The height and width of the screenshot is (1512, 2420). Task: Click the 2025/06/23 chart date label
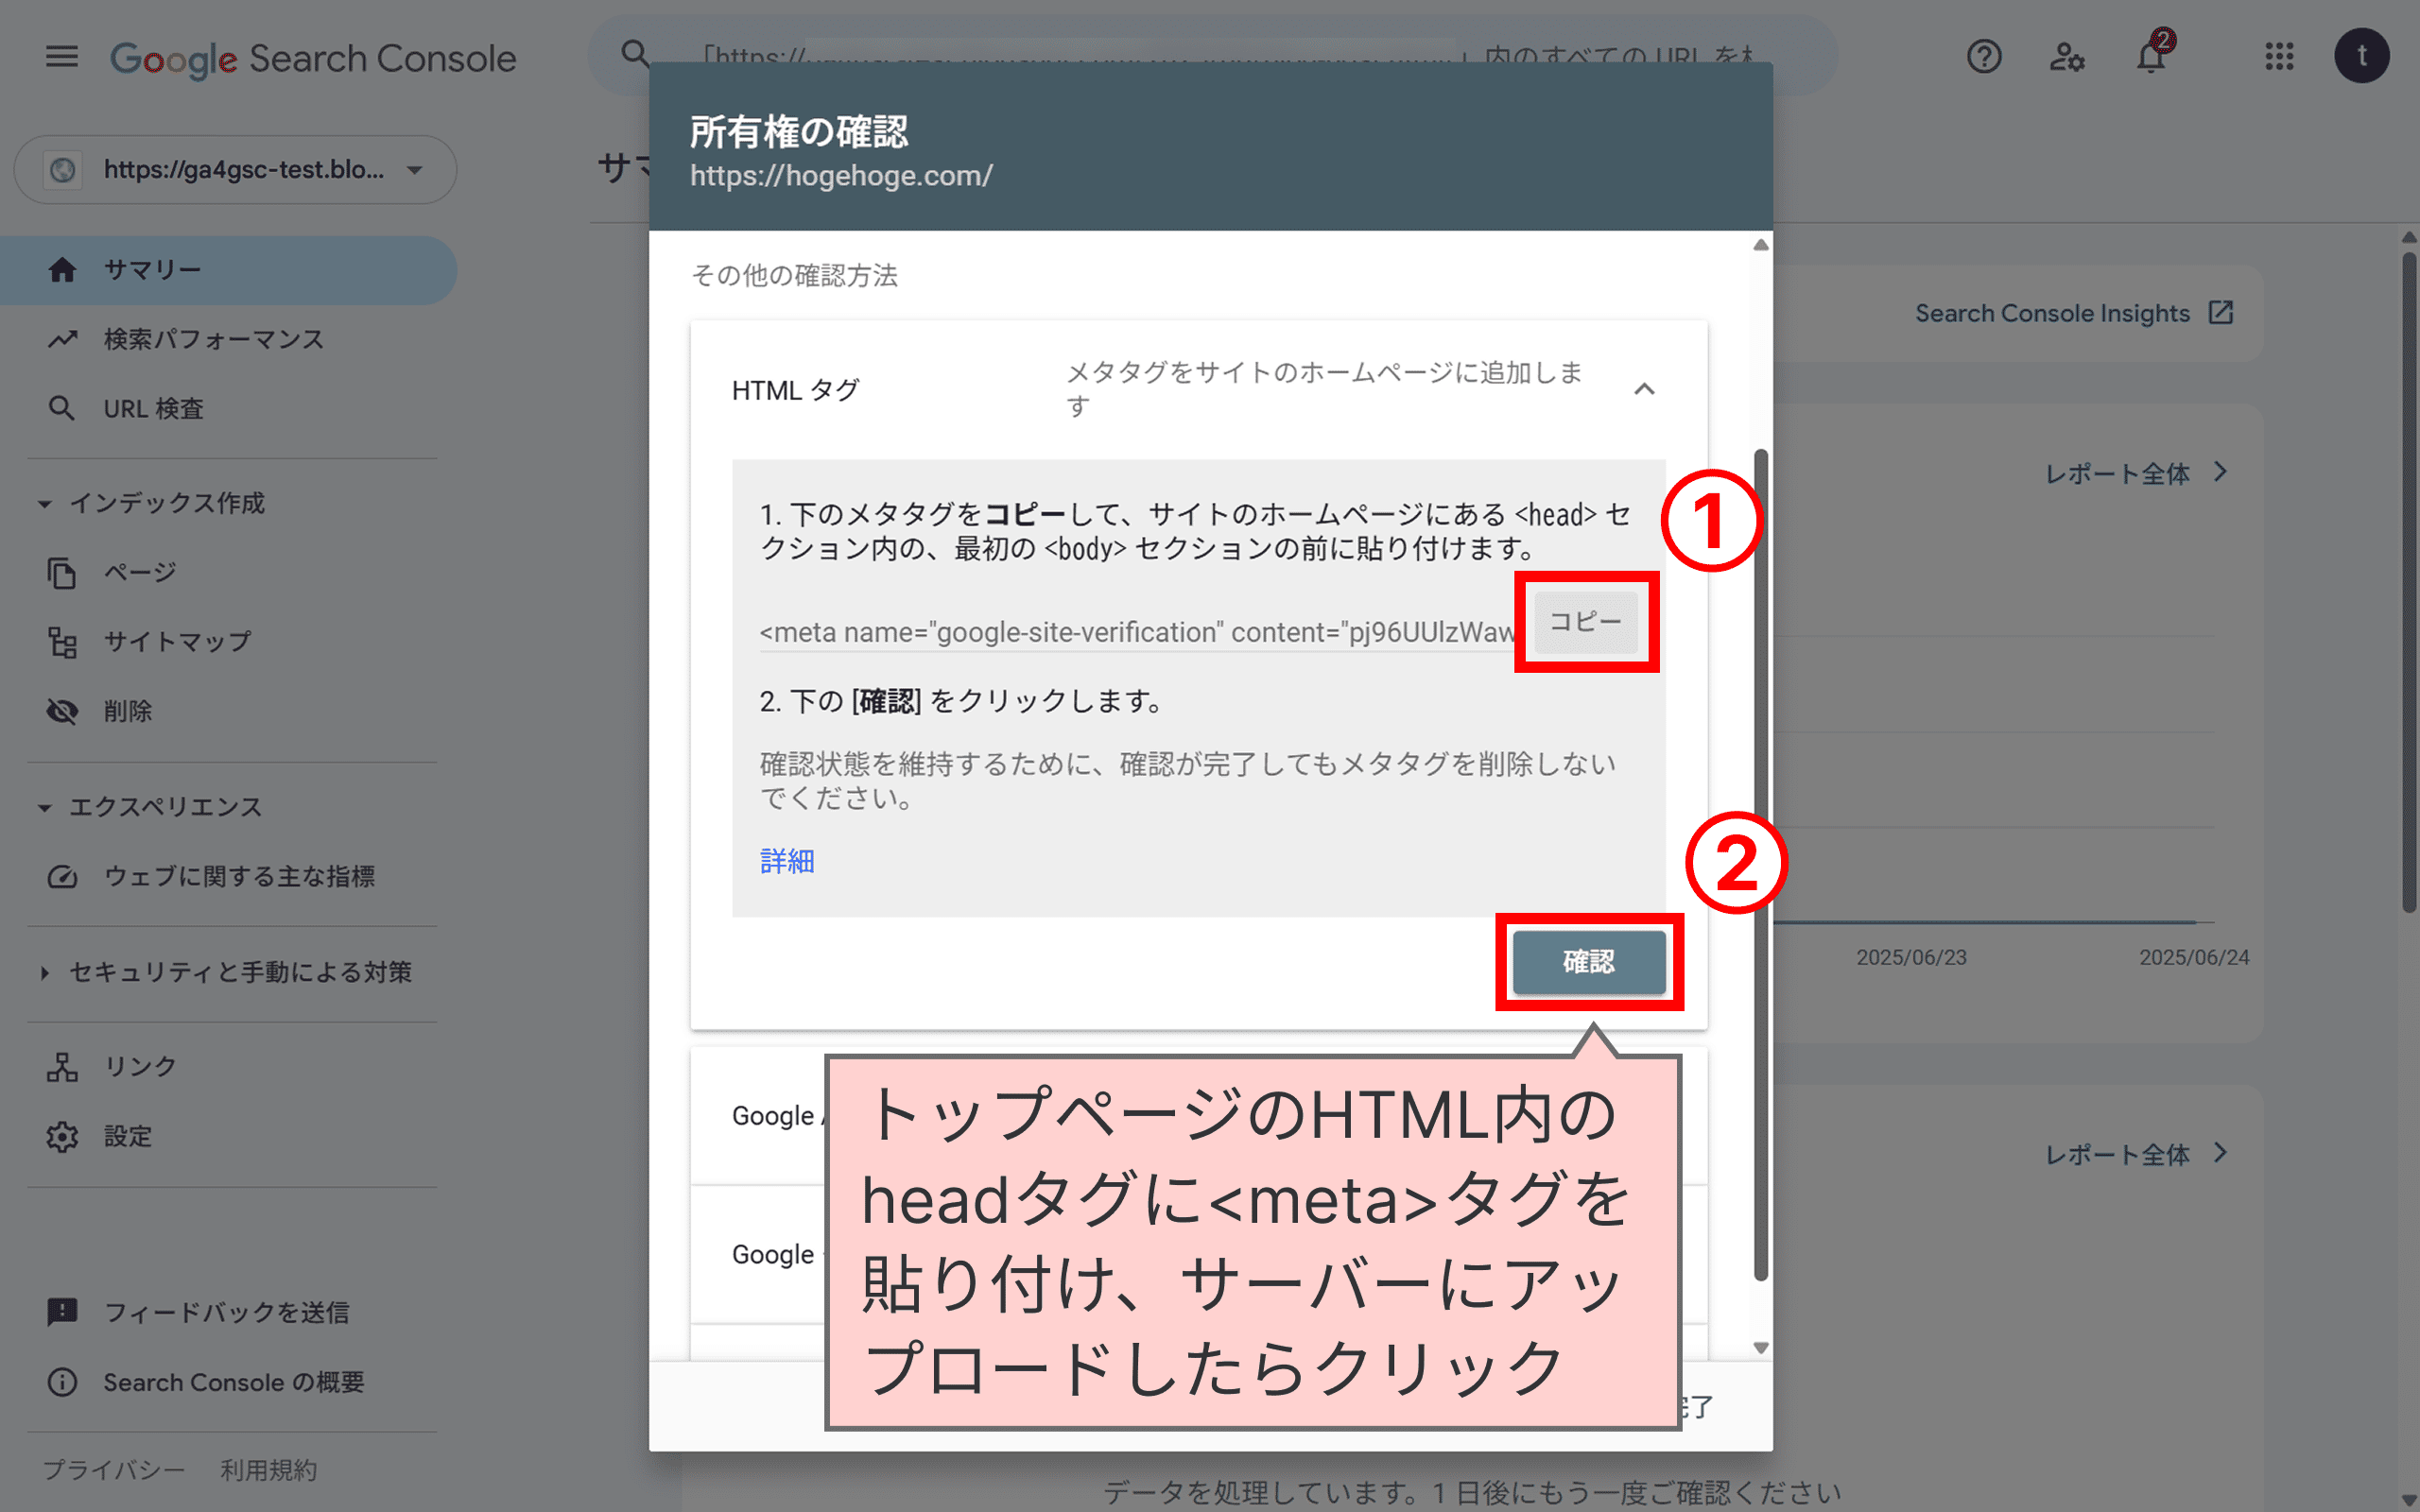tap(1911, 958)
